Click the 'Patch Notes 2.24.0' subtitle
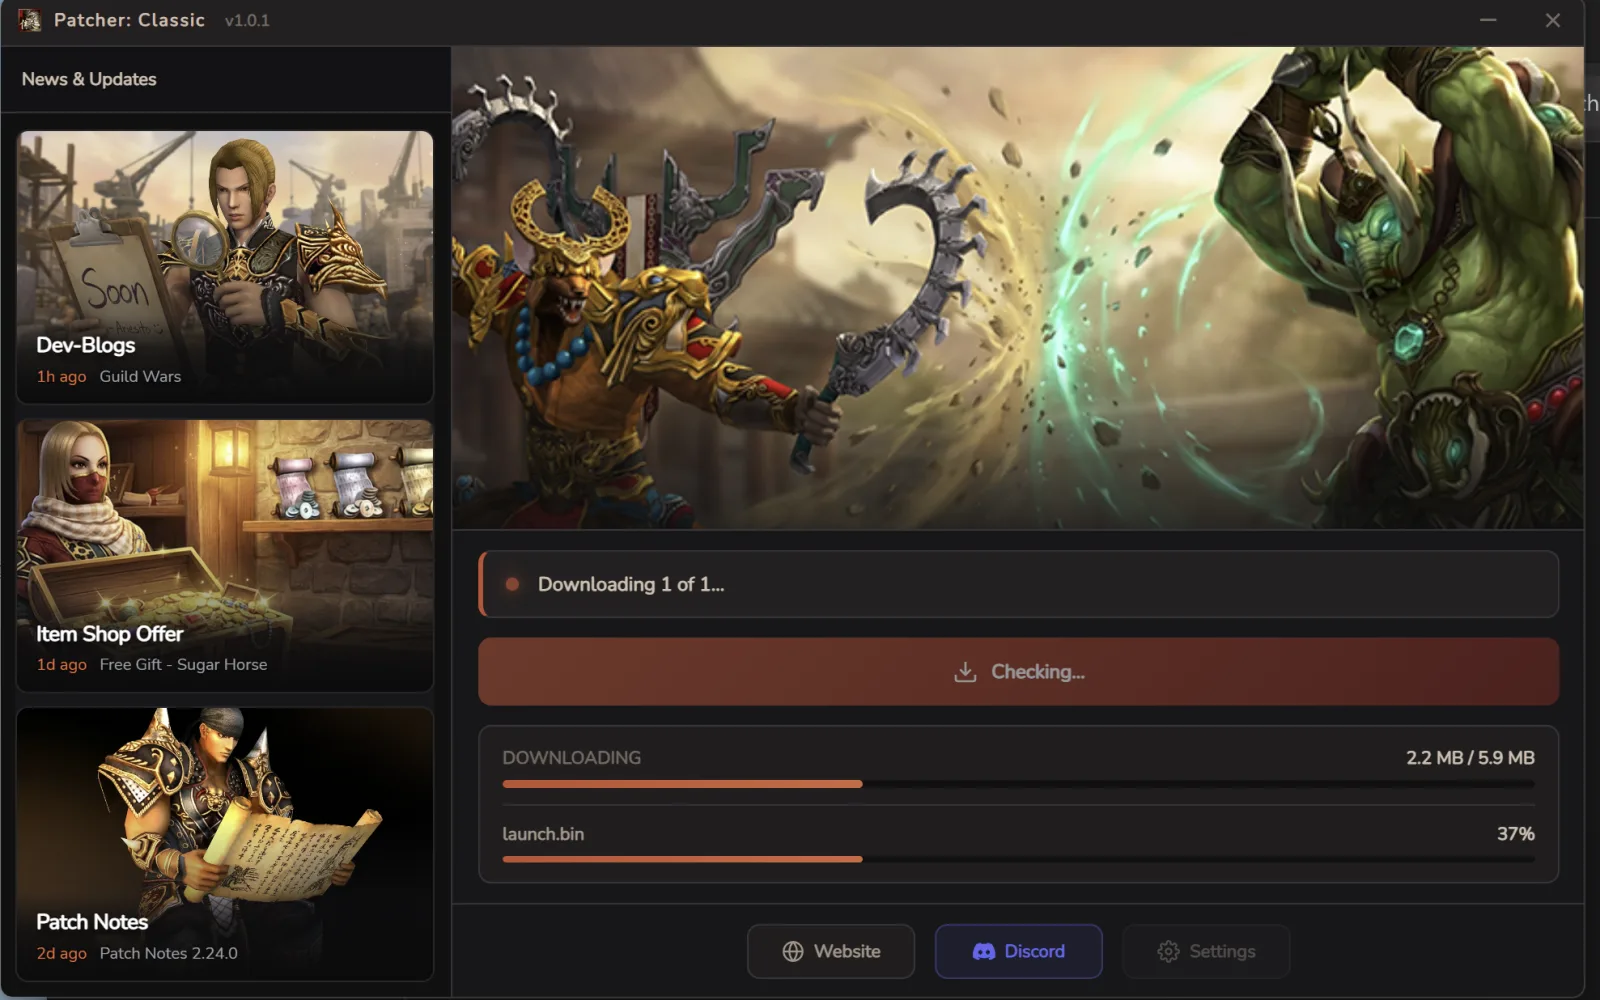This screenshot has height=1000, width=1600. click(x=168, y=954)
